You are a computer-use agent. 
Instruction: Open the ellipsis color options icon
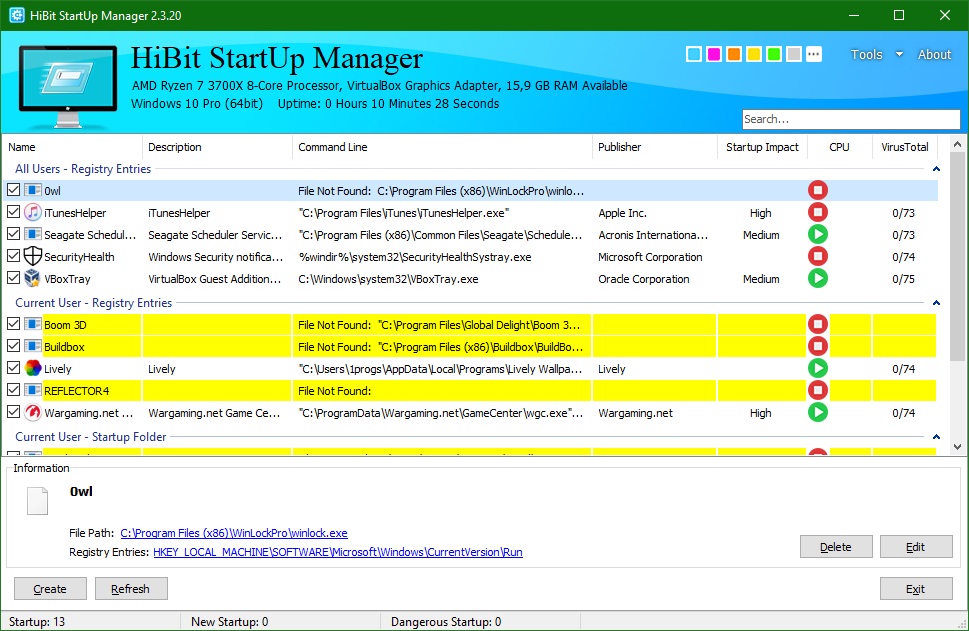(813, 54)
